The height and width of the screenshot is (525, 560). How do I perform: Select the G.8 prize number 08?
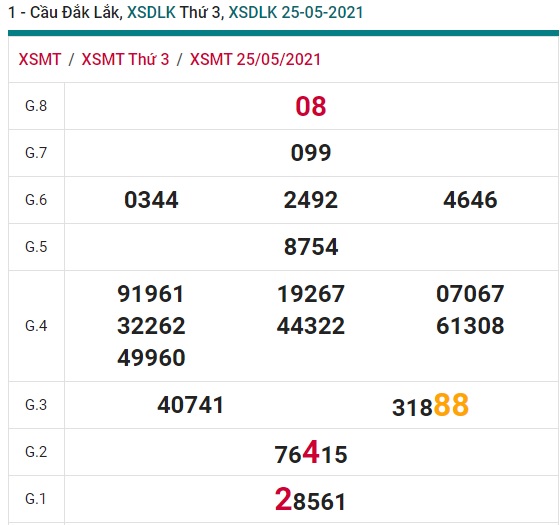click(311, 106)
